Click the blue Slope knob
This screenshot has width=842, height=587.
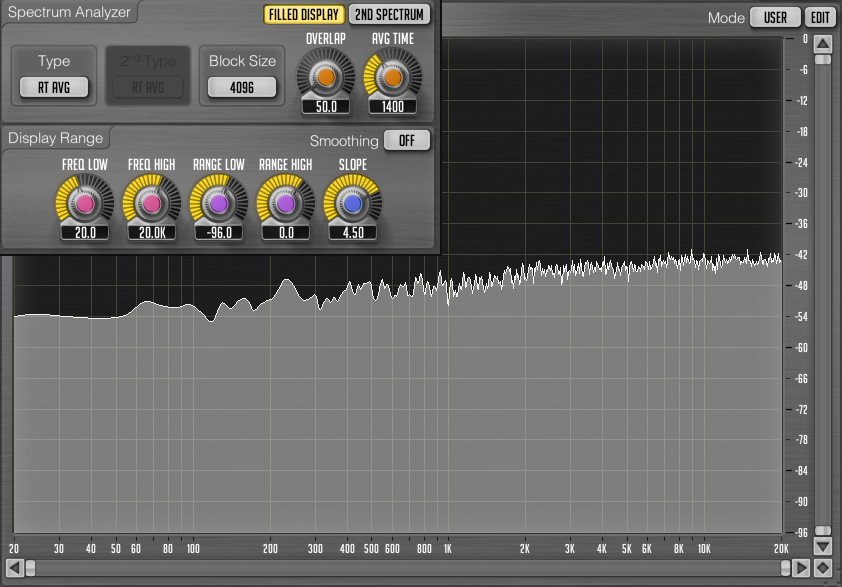click(352, 203)
